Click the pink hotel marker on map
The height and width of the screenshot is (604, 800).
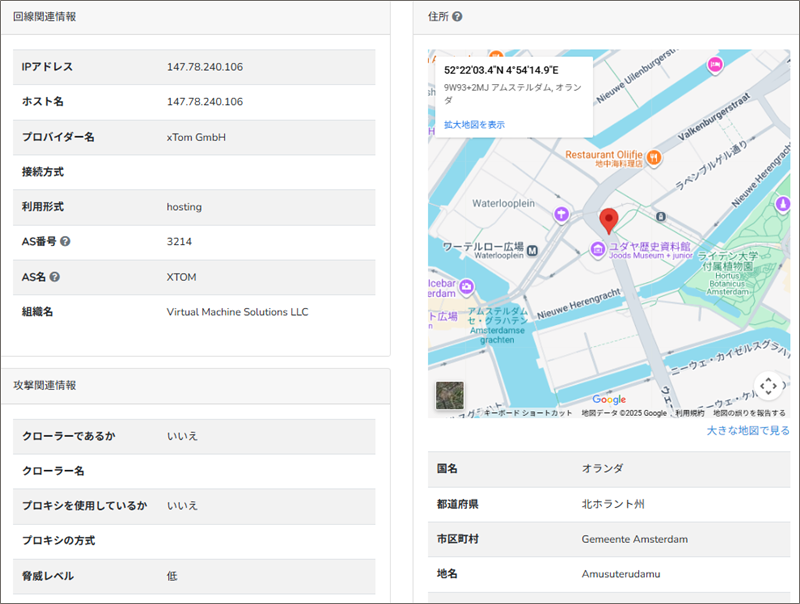coord(715,65)
